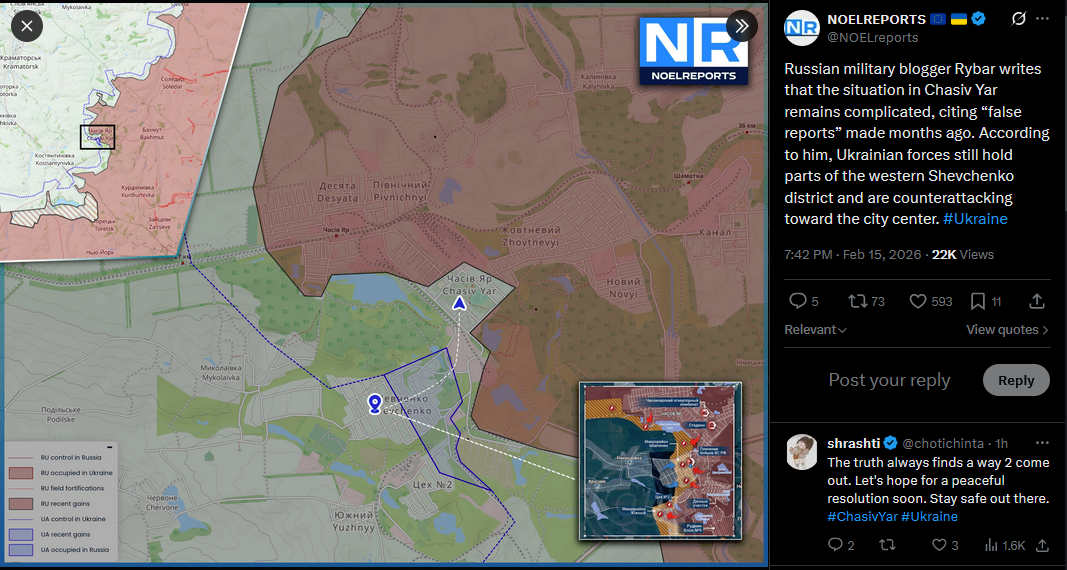Share shrashti's comment
1067x570 pixels.
coord(1042,545)
